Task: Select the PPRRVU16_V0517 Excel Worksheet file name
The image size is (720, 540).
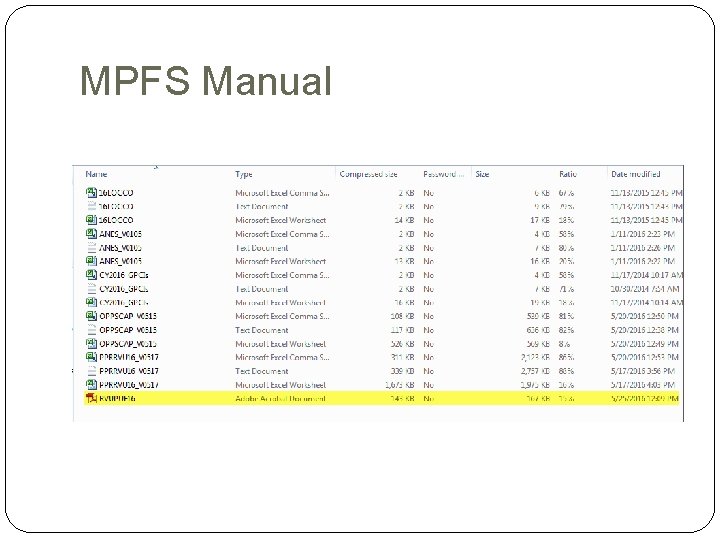Action: coord(129,385)
